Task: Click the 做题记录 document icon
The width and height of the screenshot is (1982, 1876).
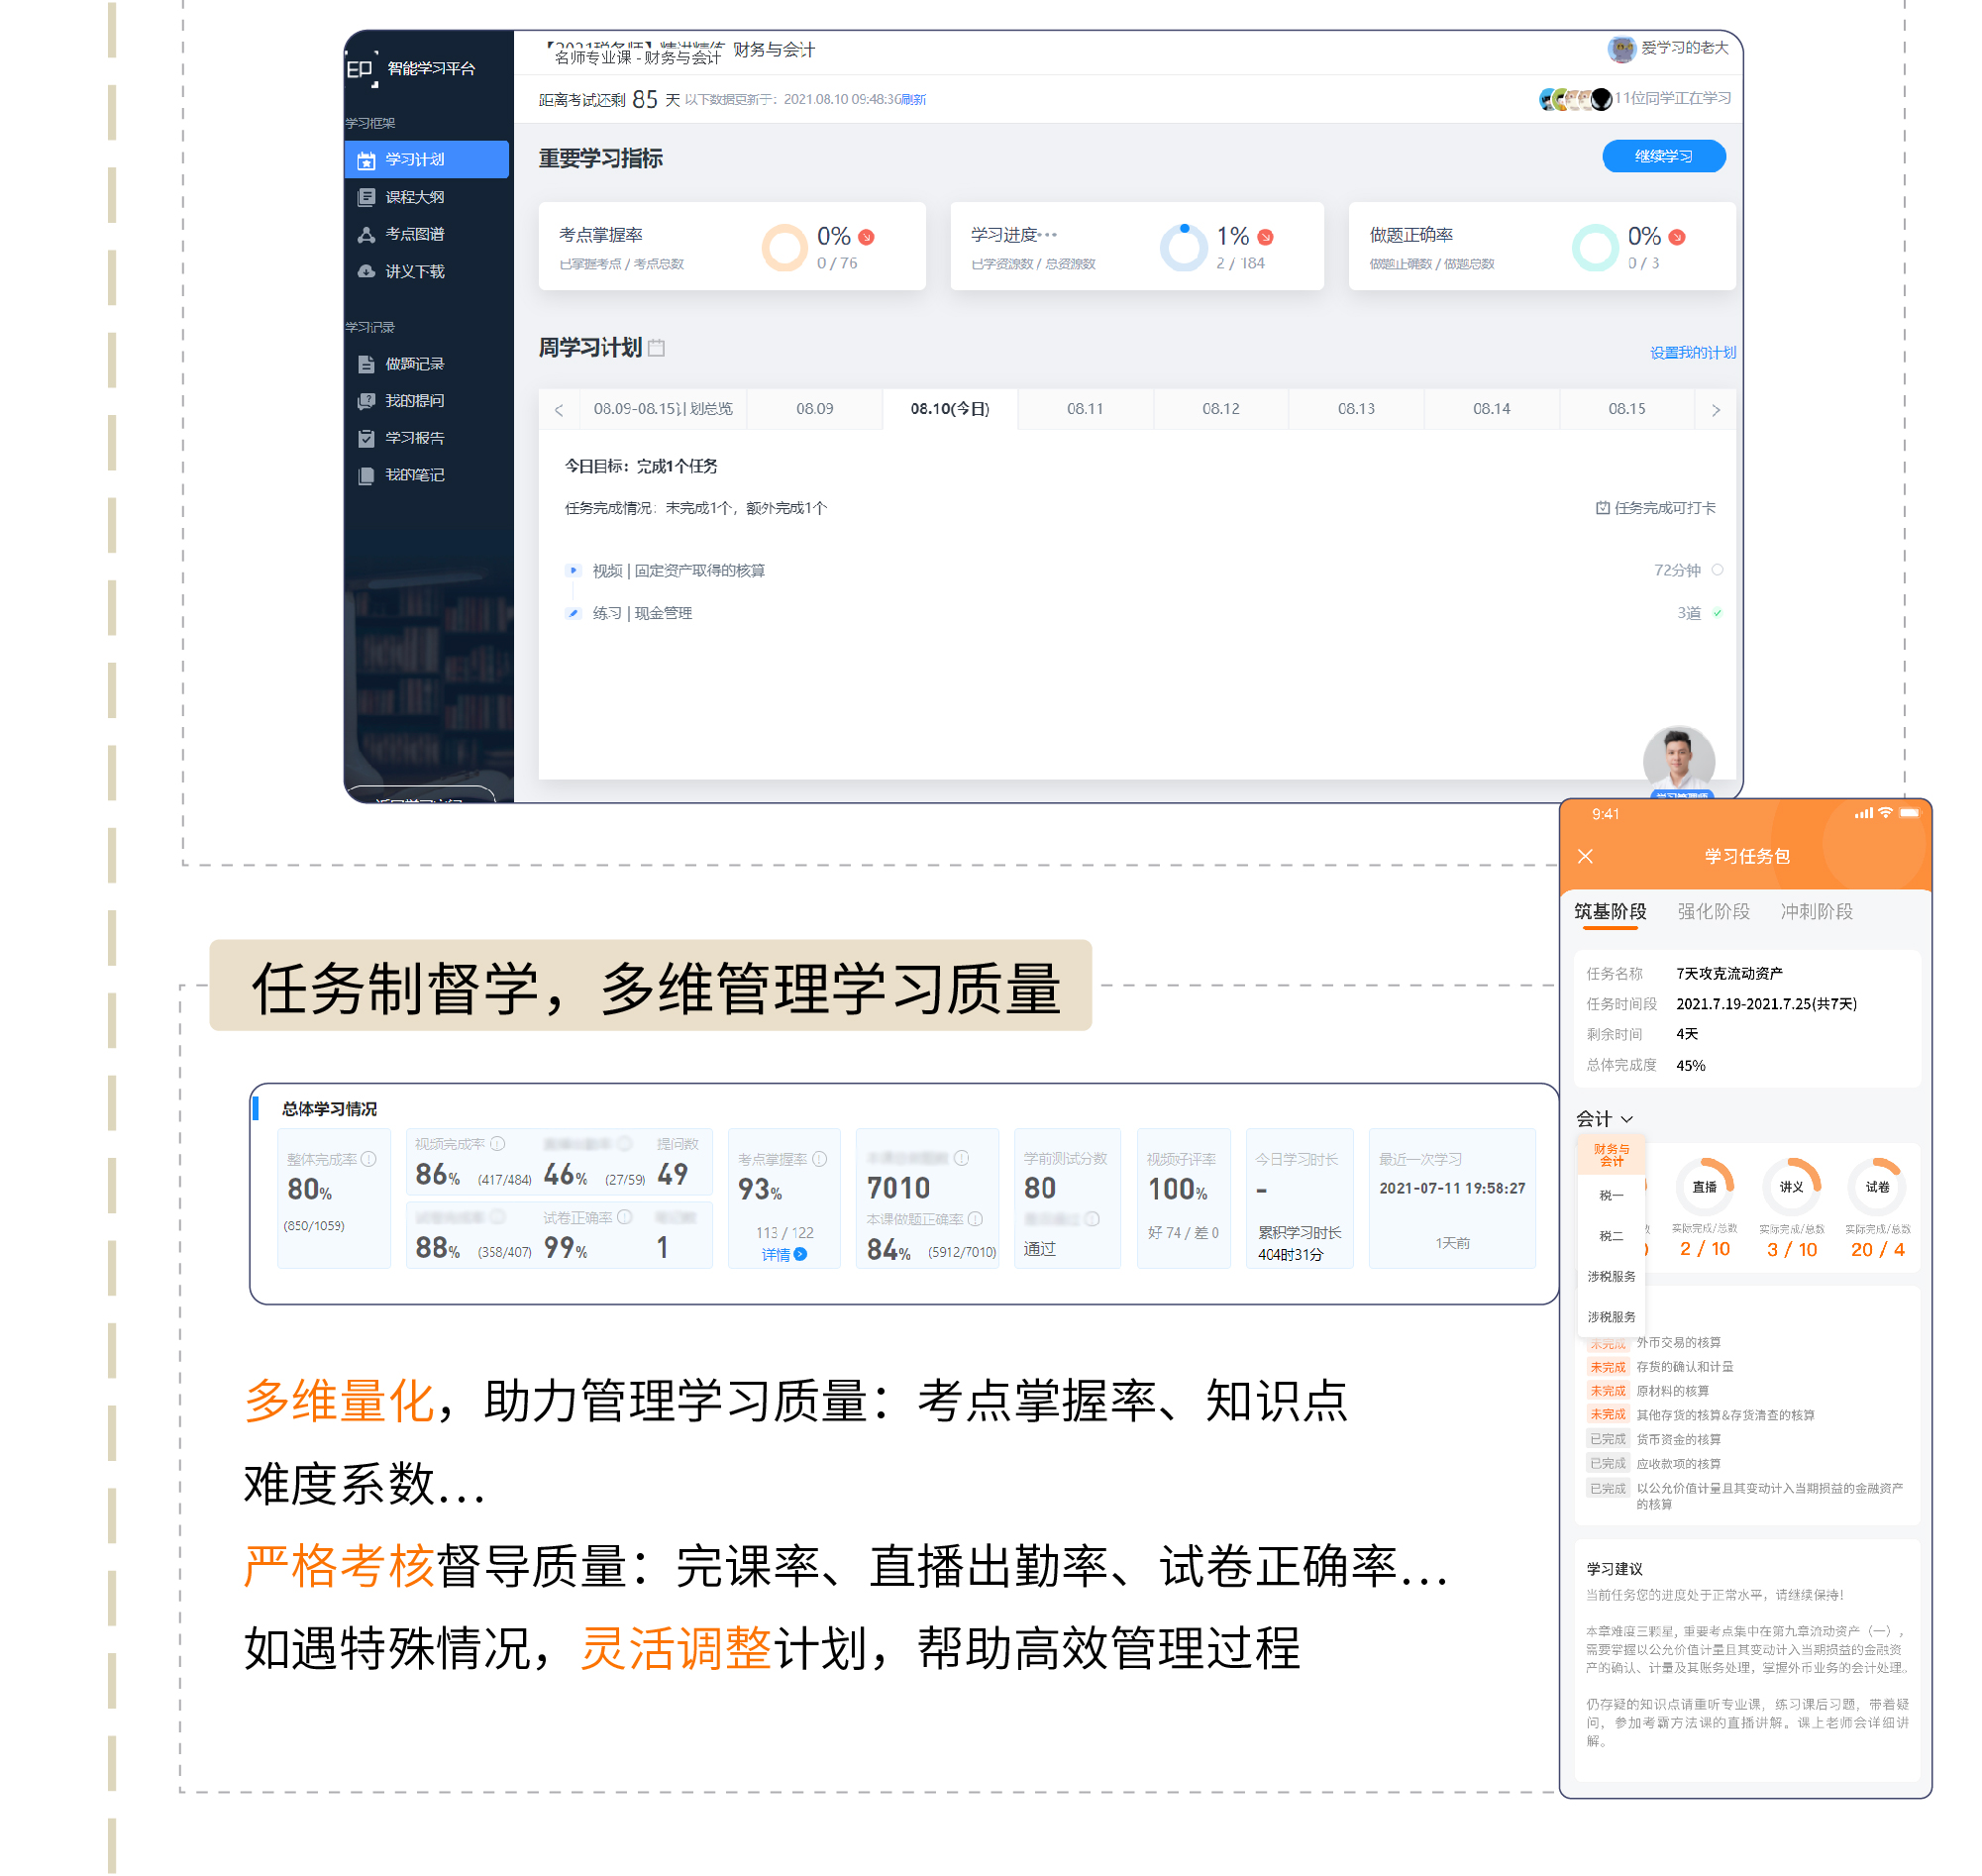Action: coord(366,364)
